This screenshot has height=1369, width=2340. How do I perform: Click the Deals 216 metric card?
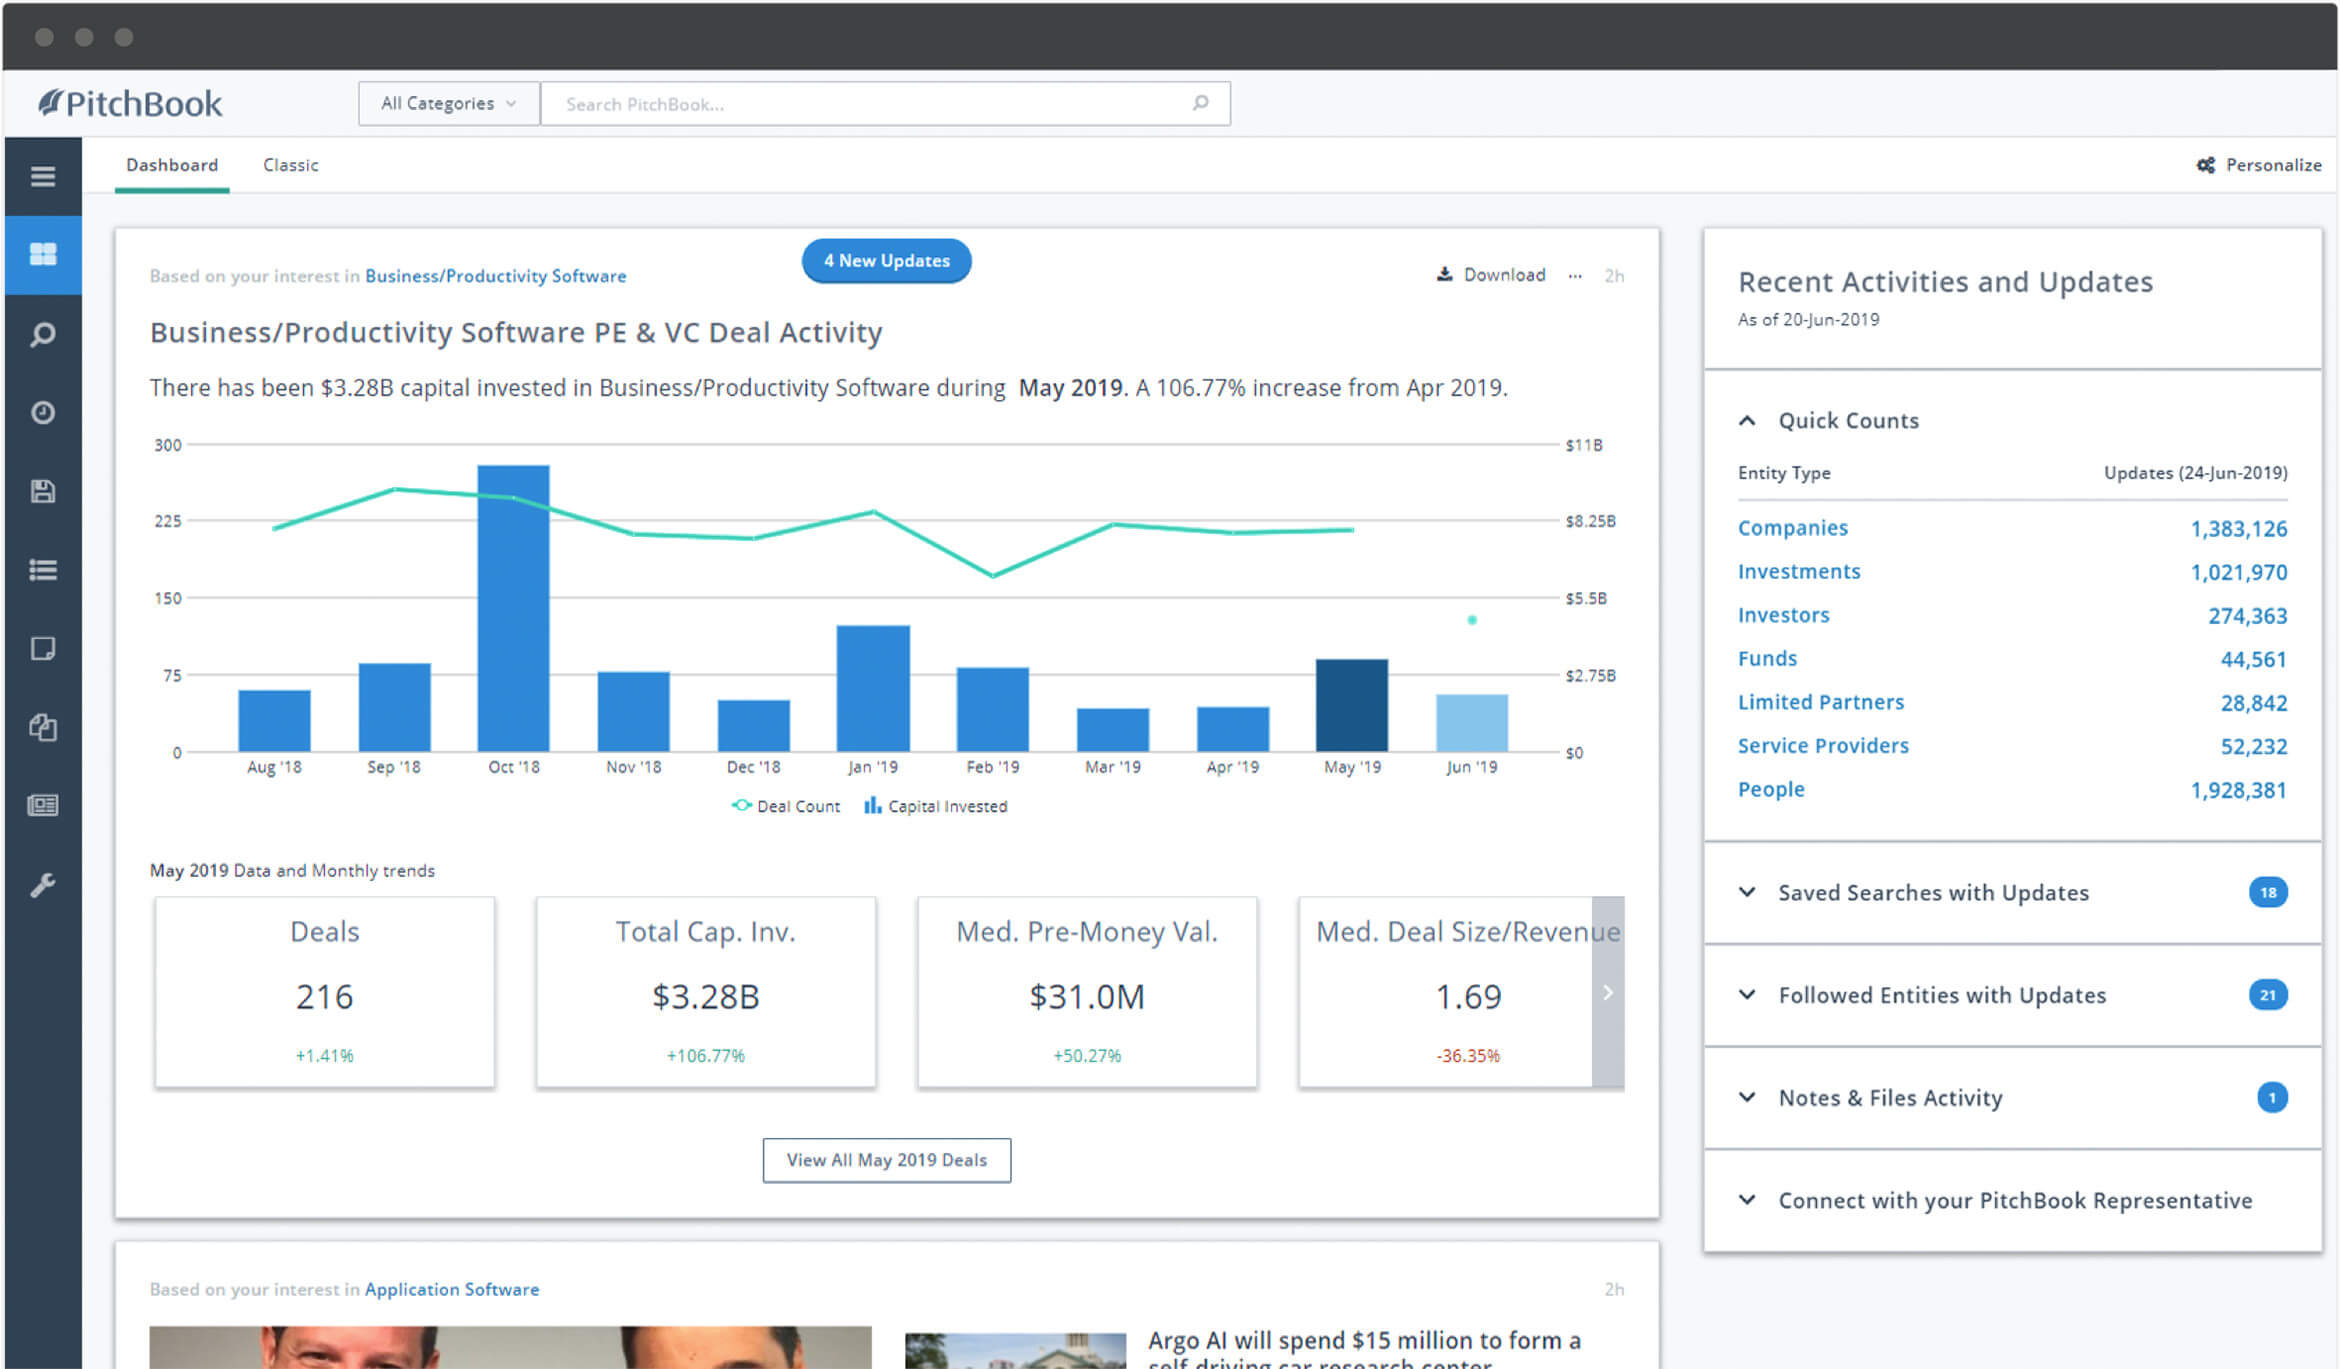click(324, 992)
